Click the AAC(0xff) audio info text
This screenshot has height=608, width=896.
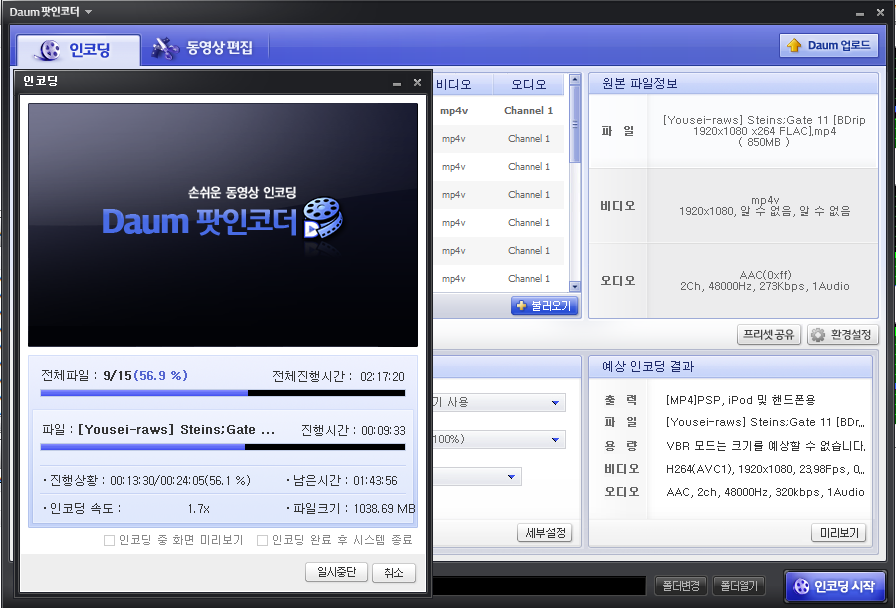pyautogui.click(x=765, y=275)
